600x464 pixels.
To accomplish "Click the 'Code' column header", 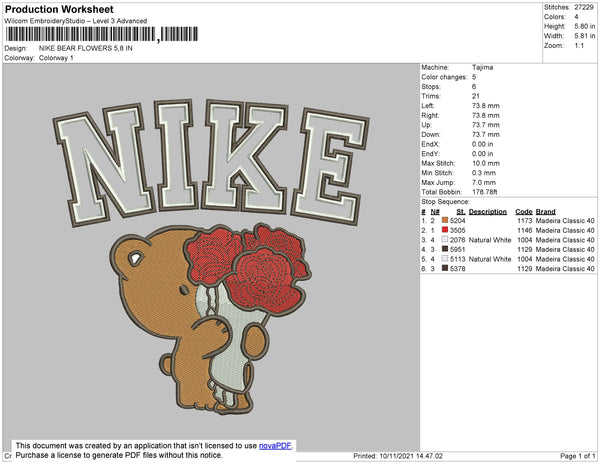I will 524,212.
